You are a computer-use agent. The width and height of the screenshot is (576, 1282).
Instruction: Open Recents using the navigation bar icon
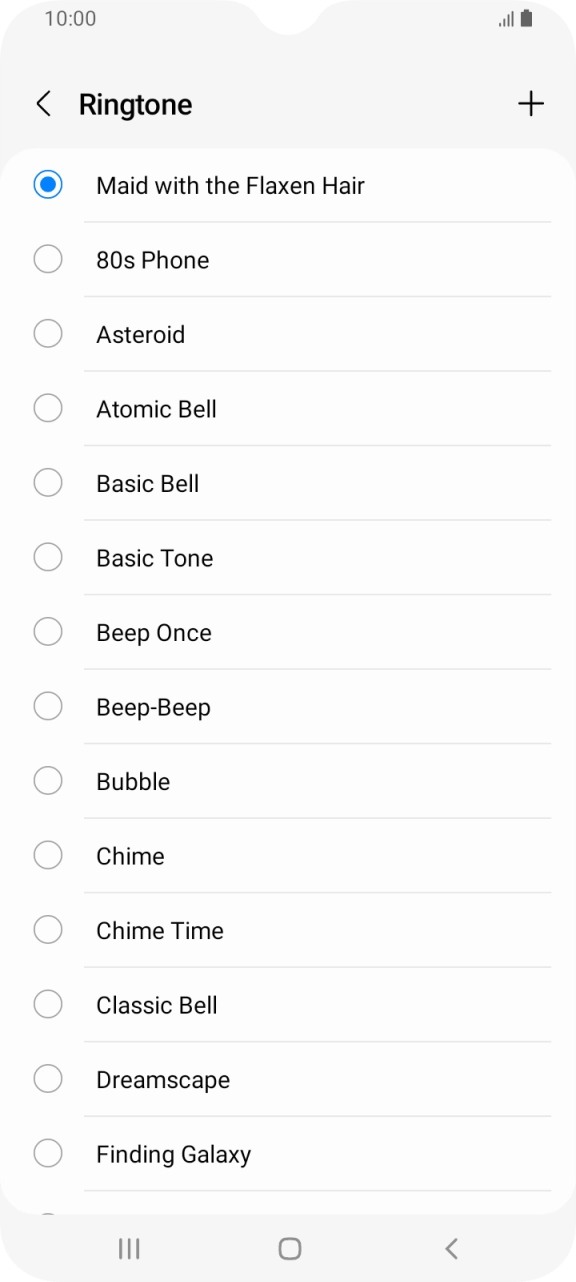coord(128,1248)
